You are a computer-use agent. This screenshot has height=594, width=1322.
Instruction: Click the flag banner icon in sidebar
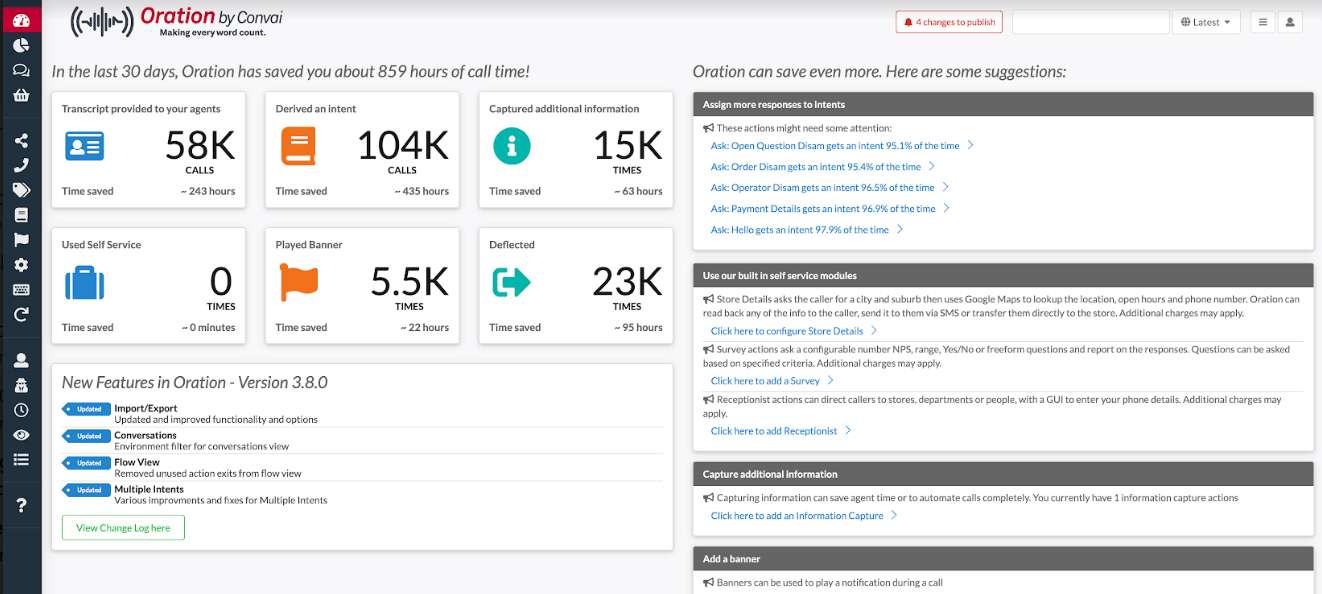[20, 240]
